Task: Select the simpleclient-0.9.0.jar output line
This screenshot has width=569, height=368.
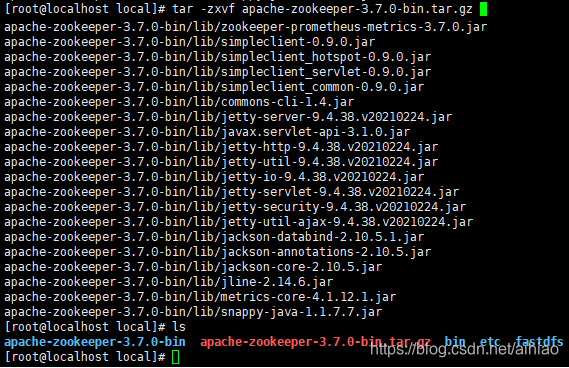Action: point(189,42)
